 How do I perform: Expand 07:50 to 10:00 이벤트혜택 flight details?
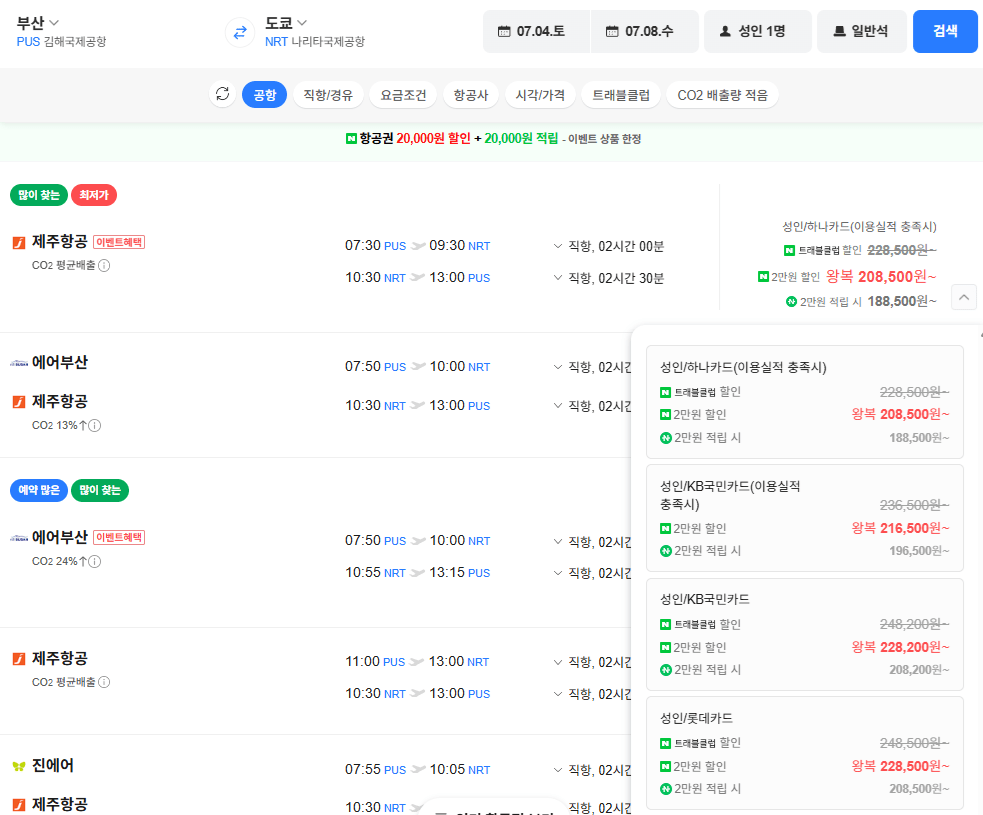tap(558, 541)
